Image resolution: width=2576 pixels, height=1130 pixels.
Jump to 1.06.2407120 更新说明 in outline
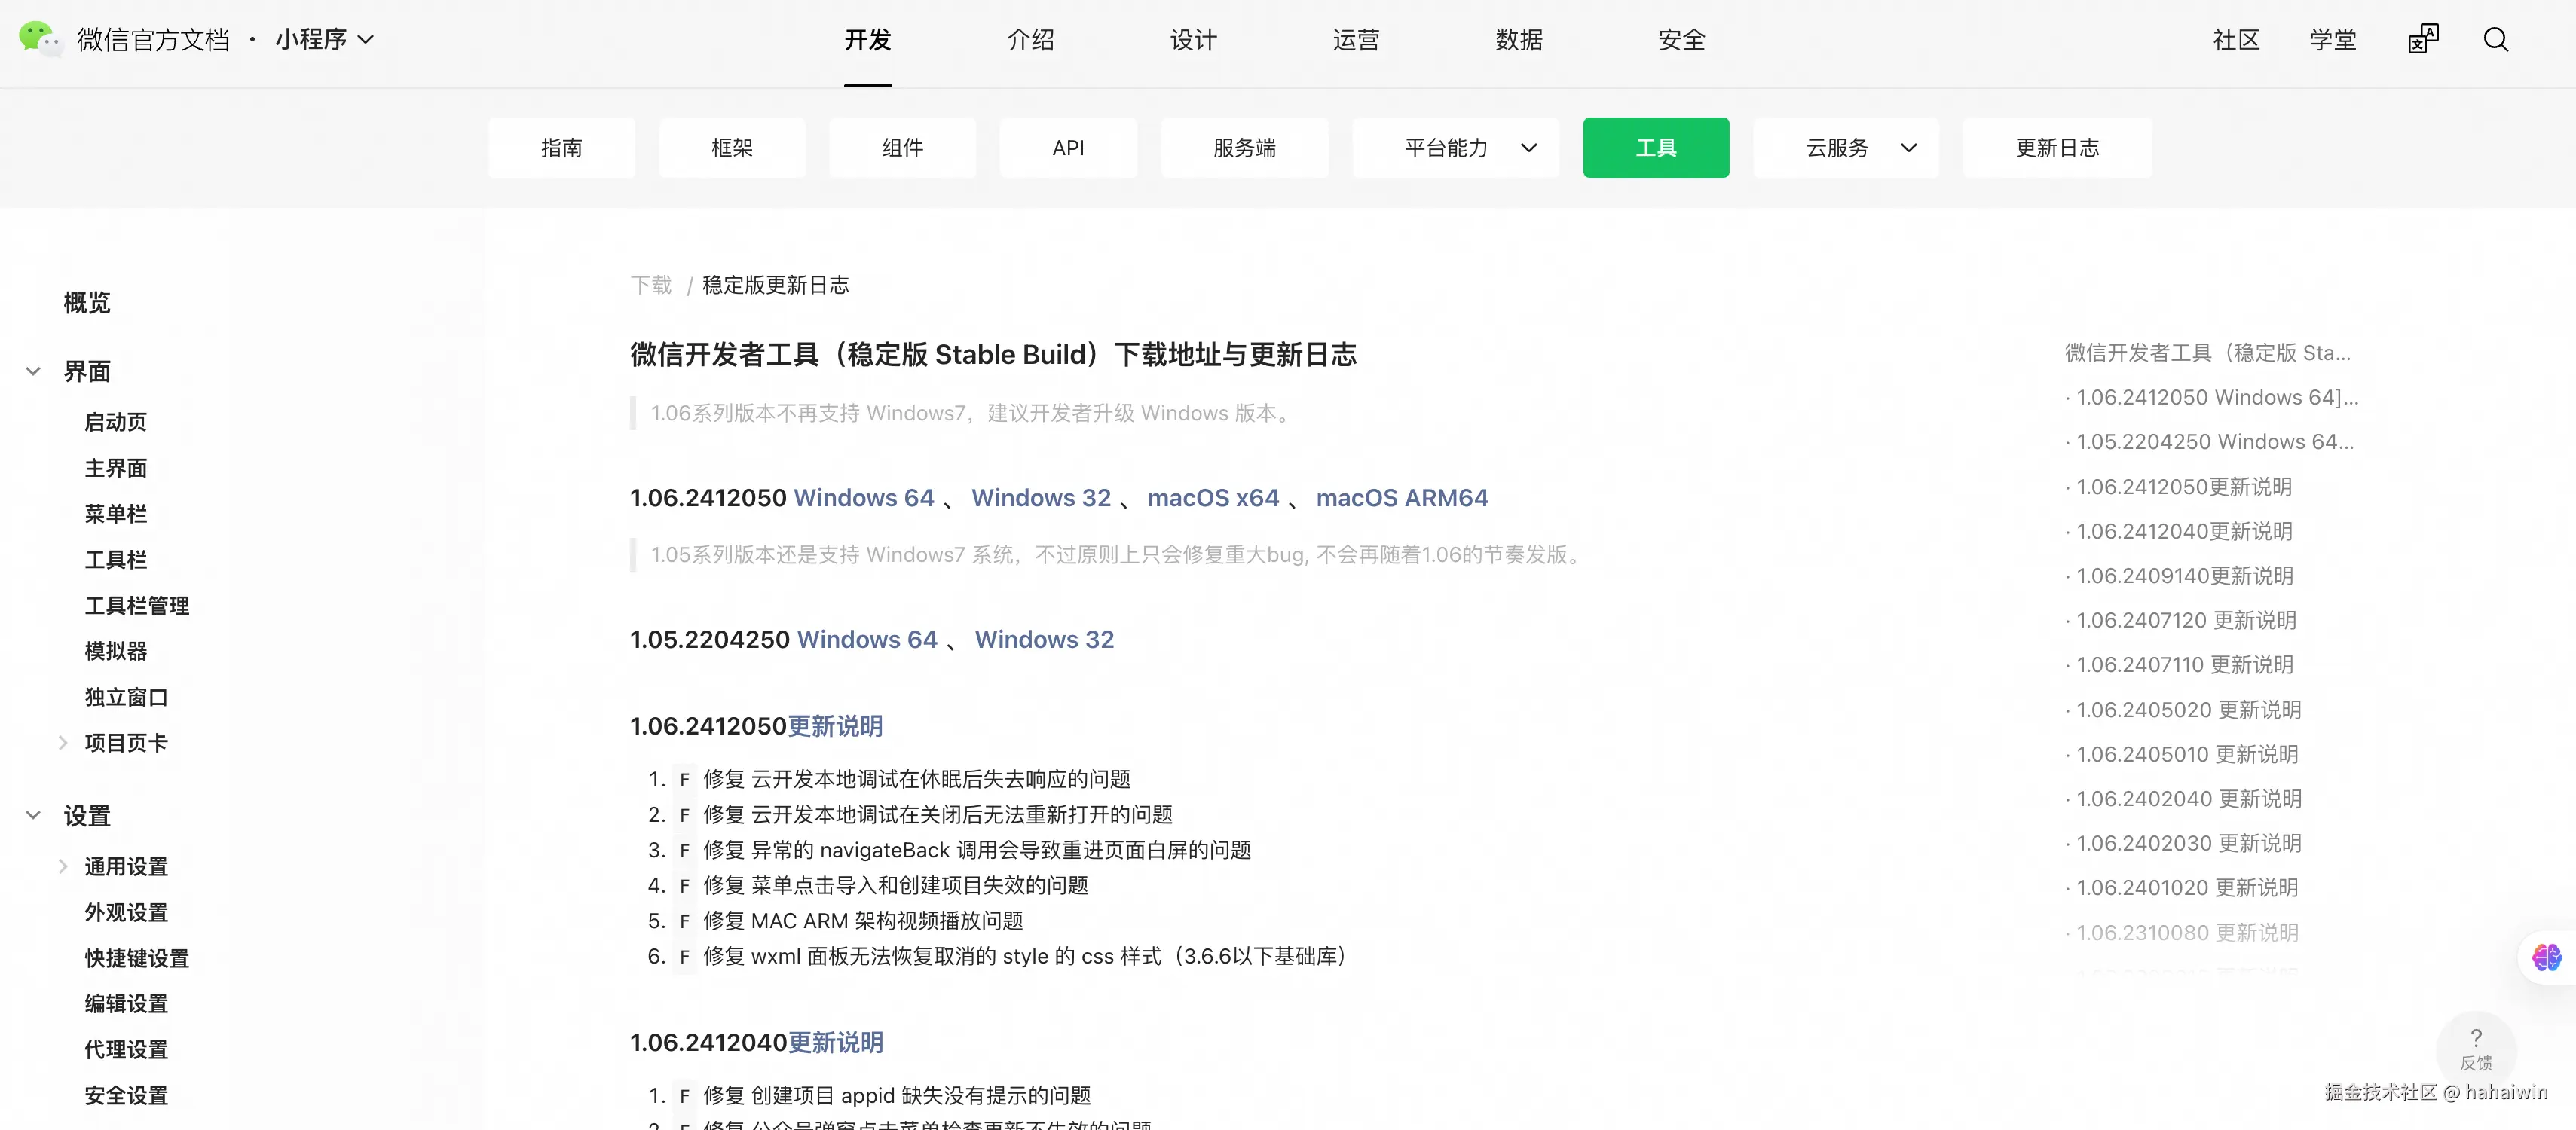(x=2185, y=621)
